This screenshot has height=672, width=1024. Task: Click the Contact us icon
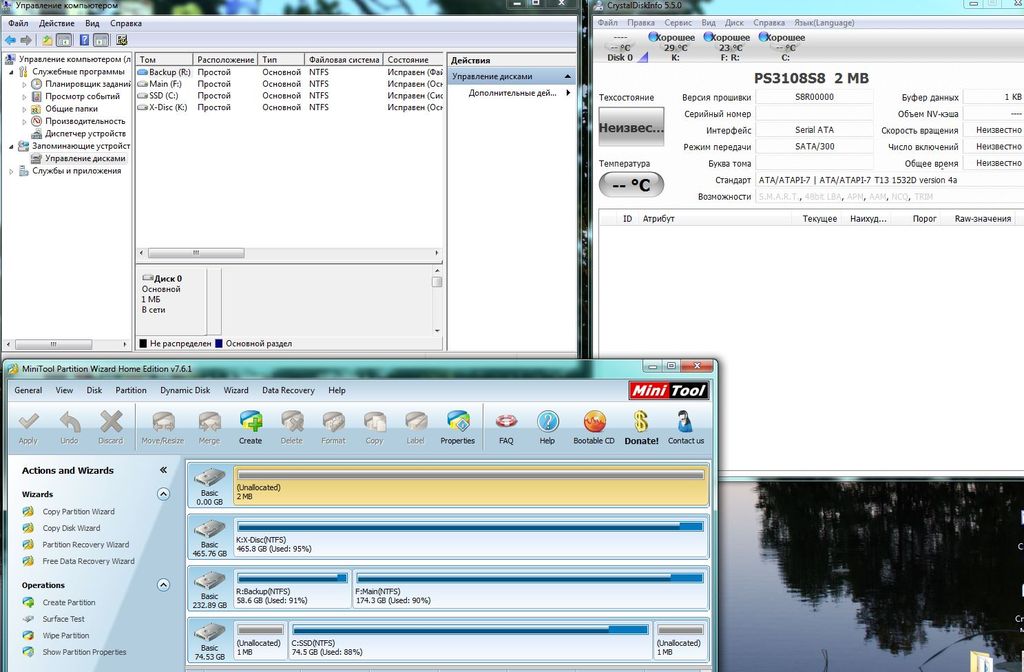(685, 423)
